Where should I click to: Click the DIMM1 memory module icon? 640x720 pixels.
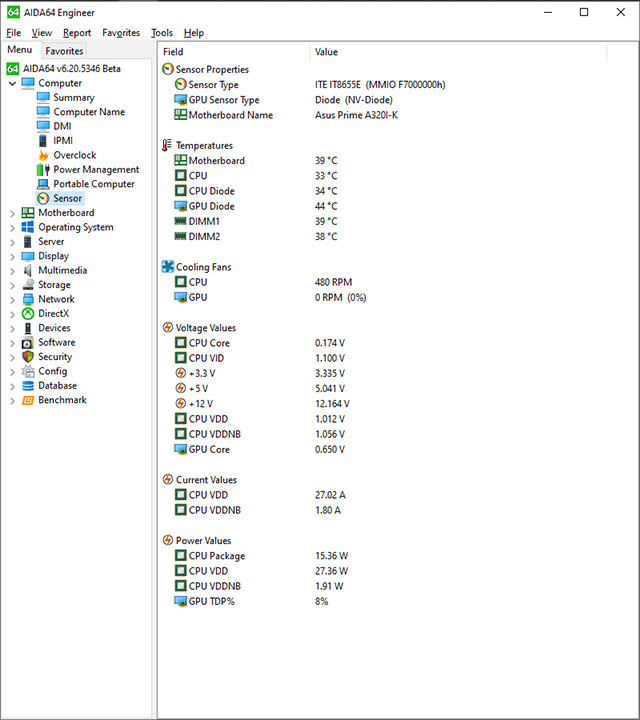[180, 221]
